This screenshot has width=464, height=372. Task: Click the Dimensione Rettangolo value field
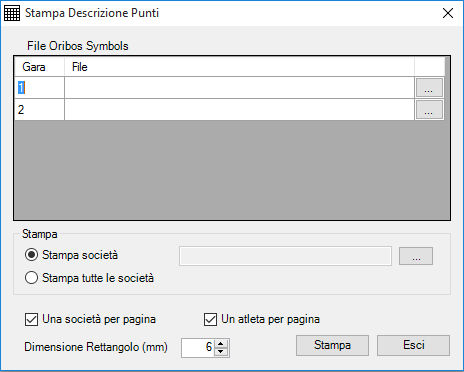tap(198, 348)
